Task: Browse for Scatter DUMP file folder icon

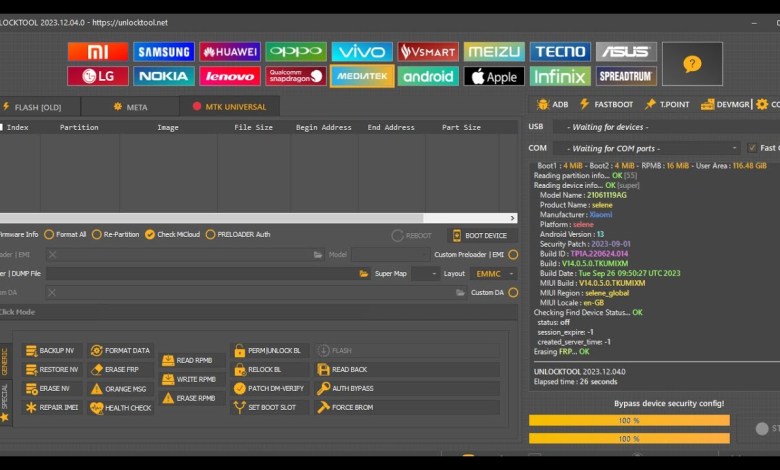Action: [364, 274]
